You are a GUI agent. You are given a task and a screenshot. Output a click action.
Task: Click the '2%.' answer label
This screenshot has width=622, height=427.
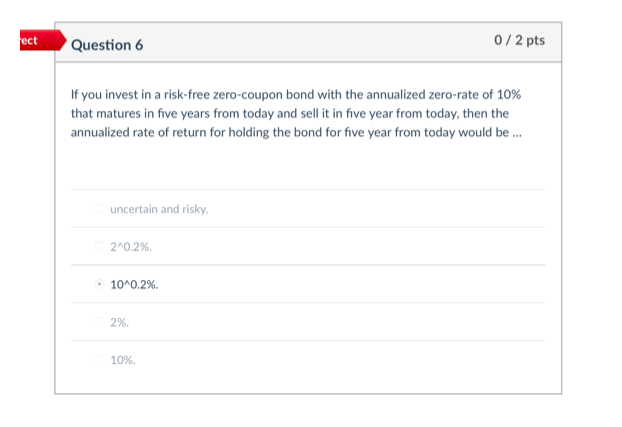[120, 322]
